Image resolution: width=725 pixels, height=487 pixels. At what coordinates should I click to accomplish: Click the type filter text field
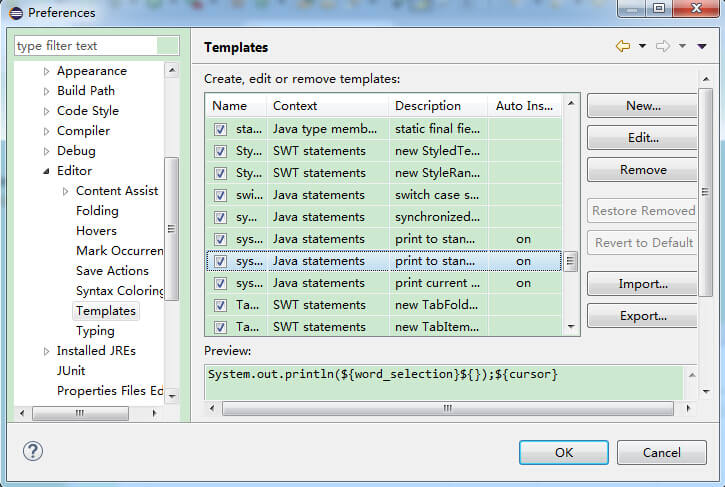coord(85,46)
